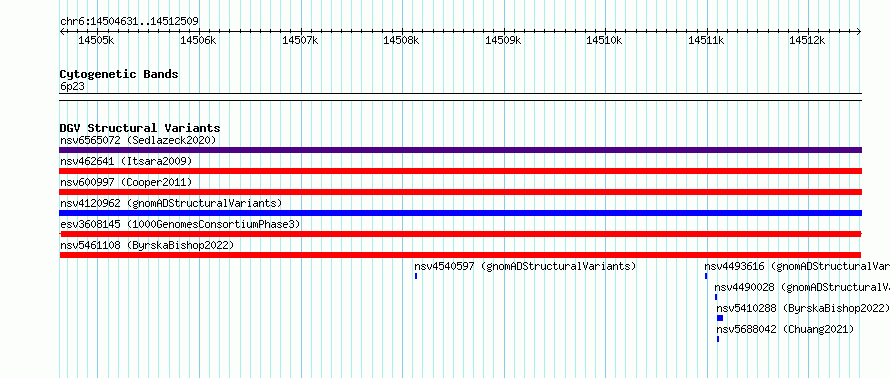The height and width of the screenshot is (378, 890).
Task: Click the 14509k ruler label
Action: 502,40
